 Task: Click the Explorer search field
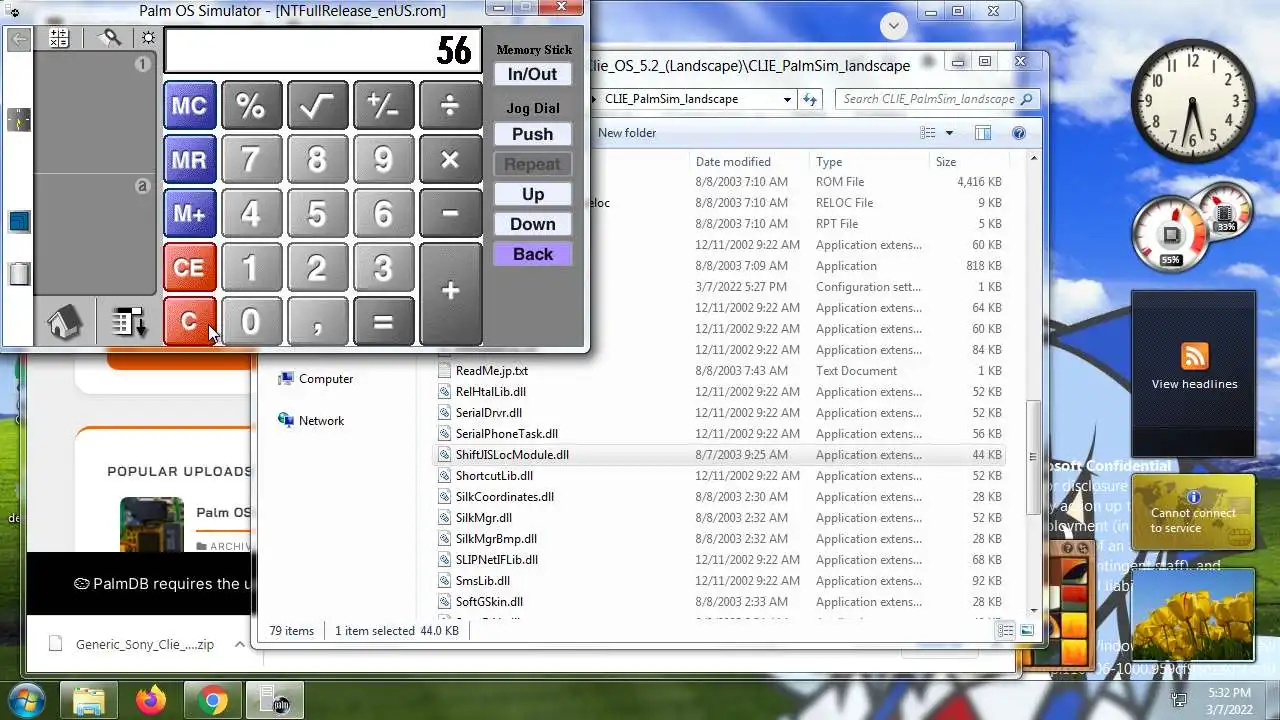tap(937, 99)
